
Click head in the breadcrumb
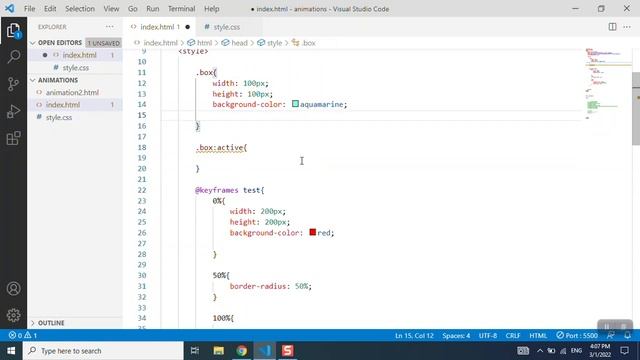[239, 43]
